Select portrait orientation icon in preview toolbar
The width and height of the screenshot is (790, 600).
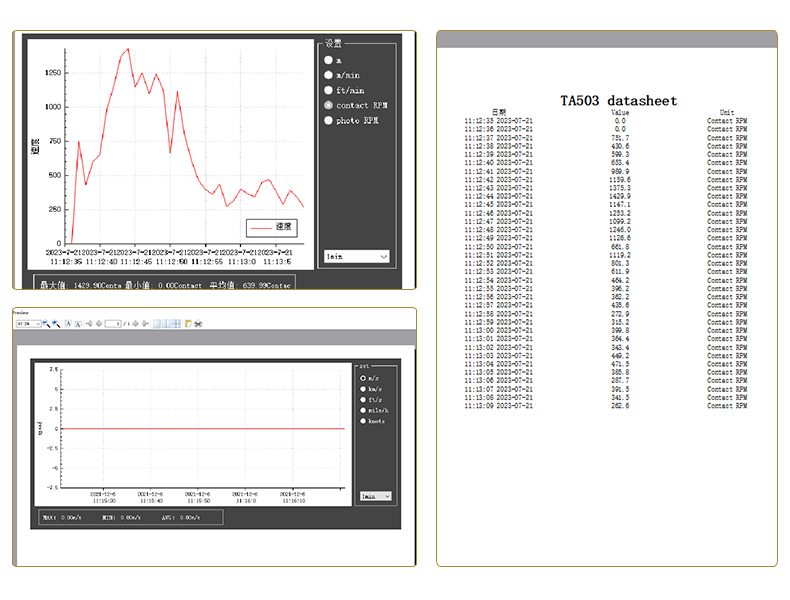pos(68,324)
